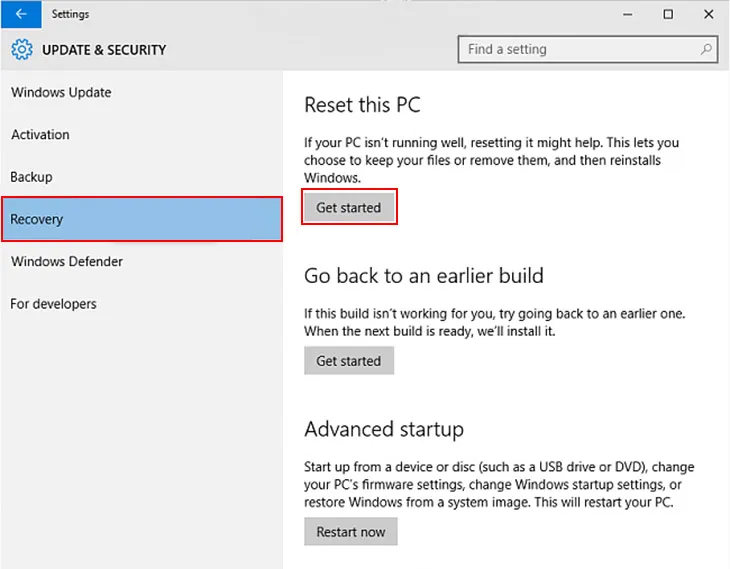Minimize the Settings window

point(628,14)
